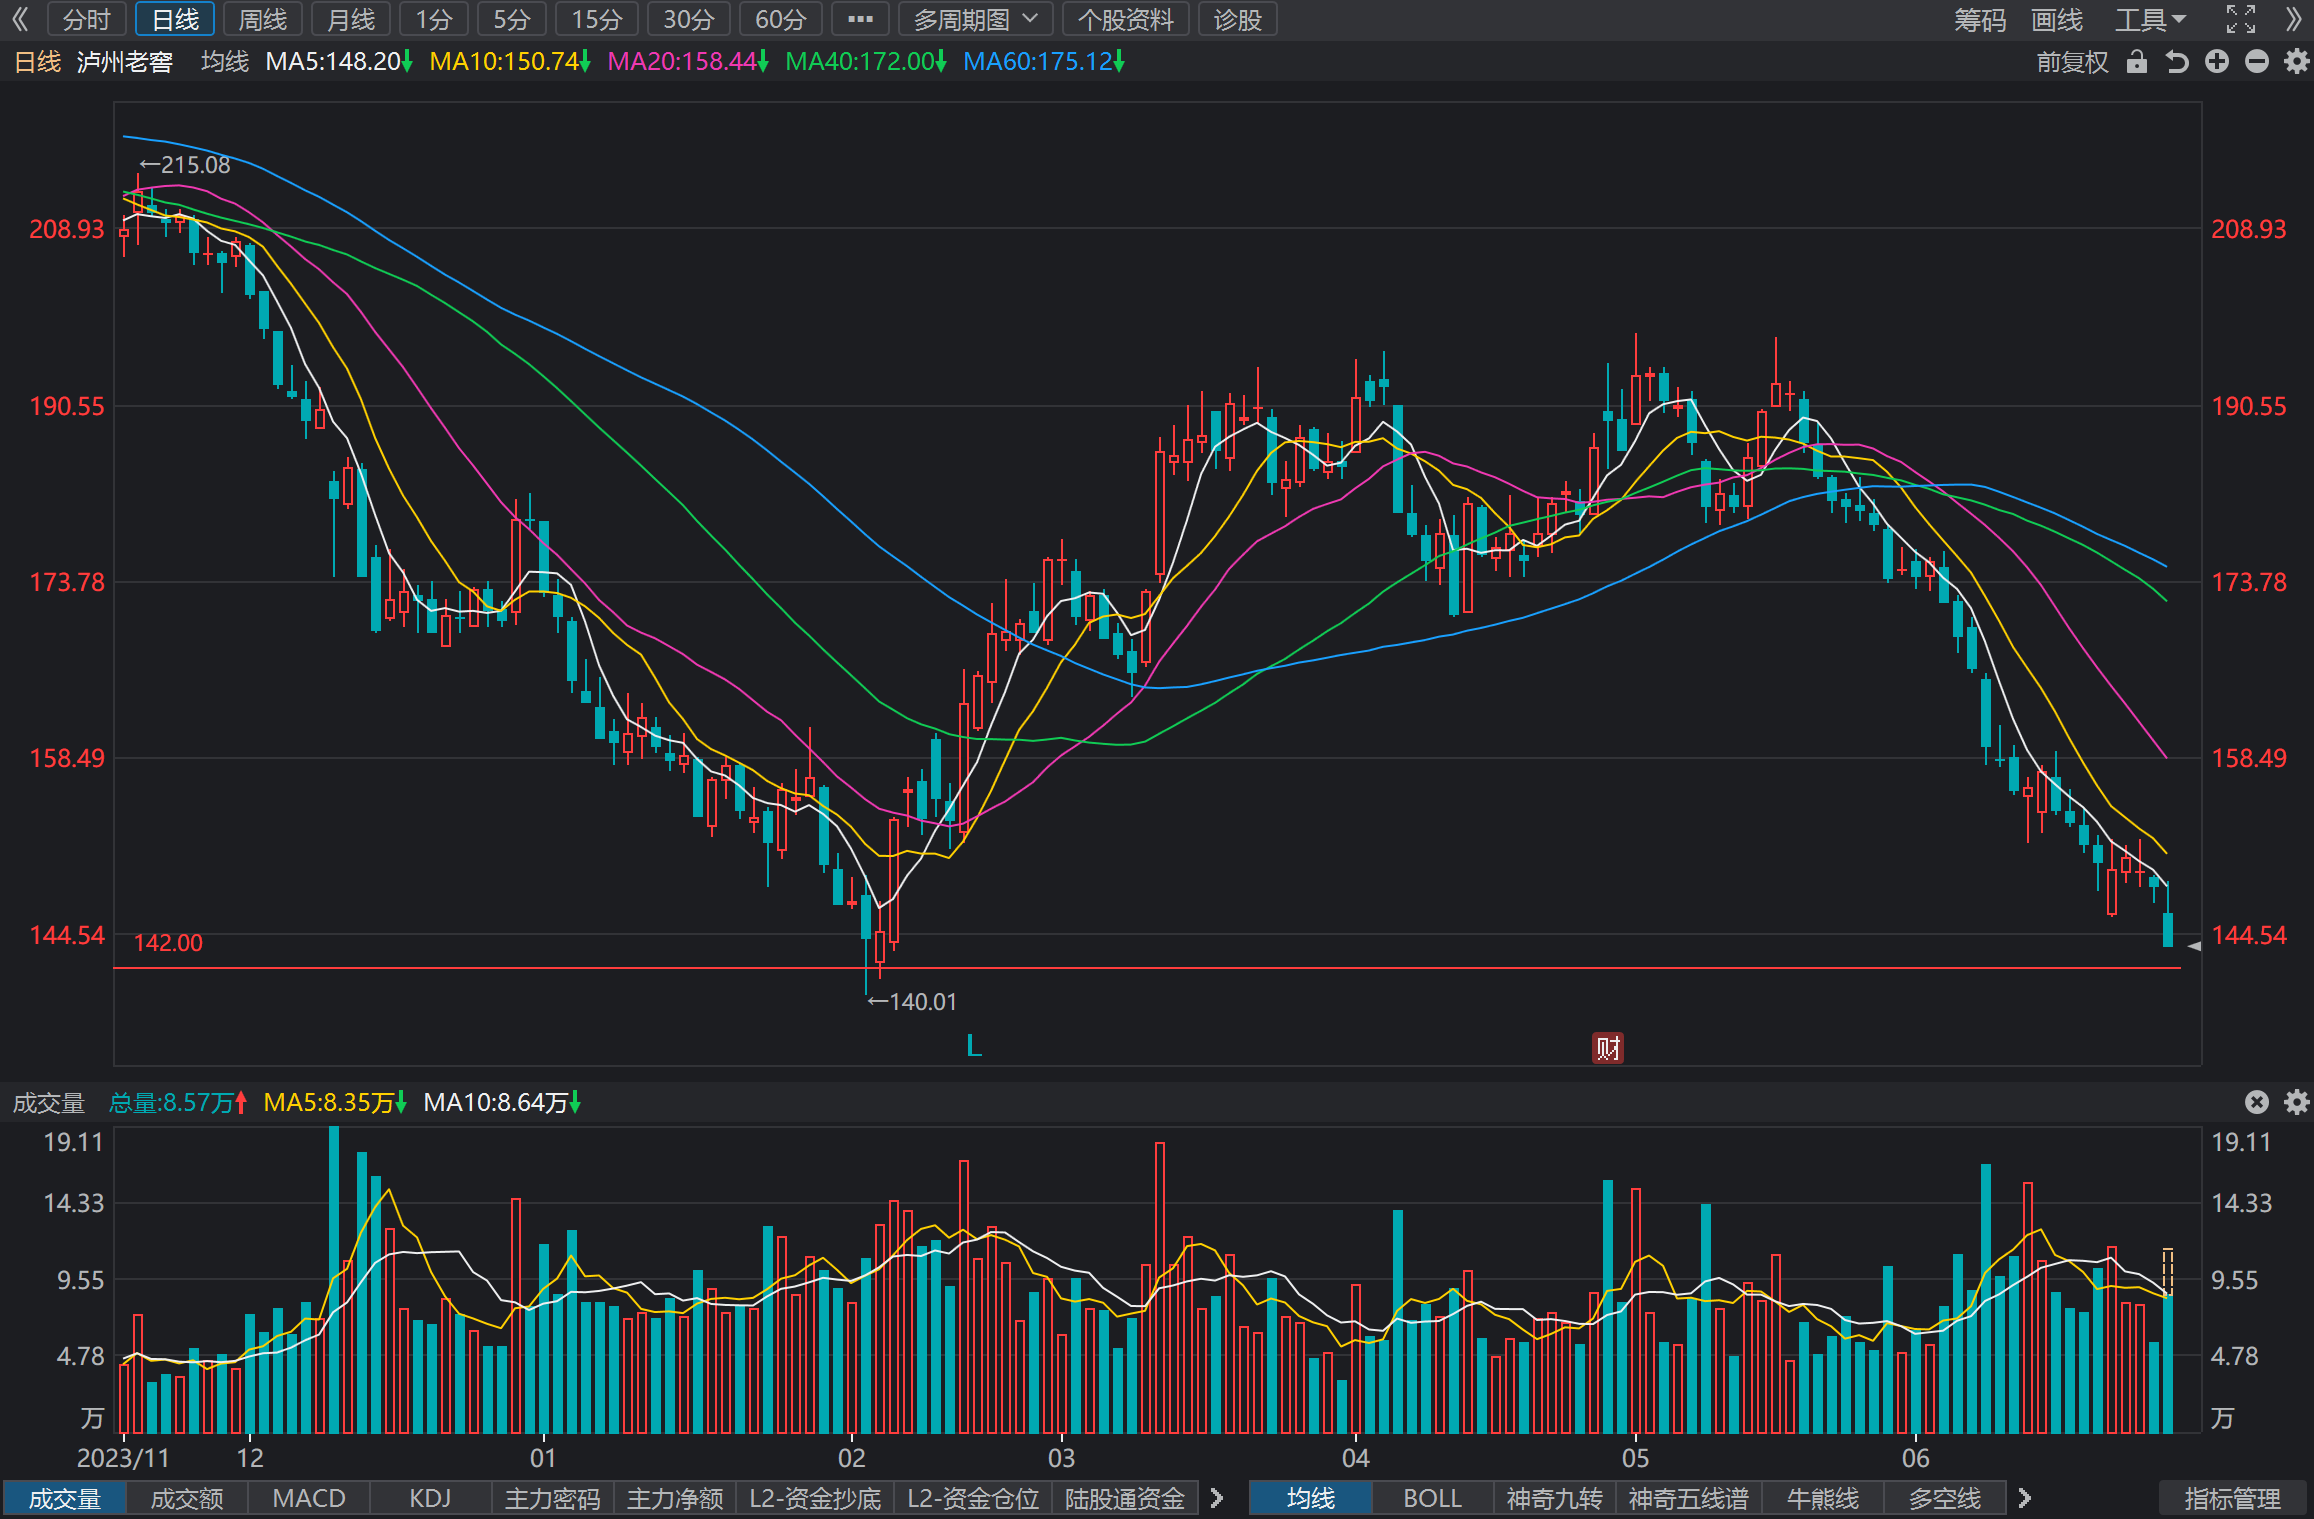This screenshot has width=2314, height=1519.
Task: Click the volume MA5:8.35万 value
Action: [335, 1102]
